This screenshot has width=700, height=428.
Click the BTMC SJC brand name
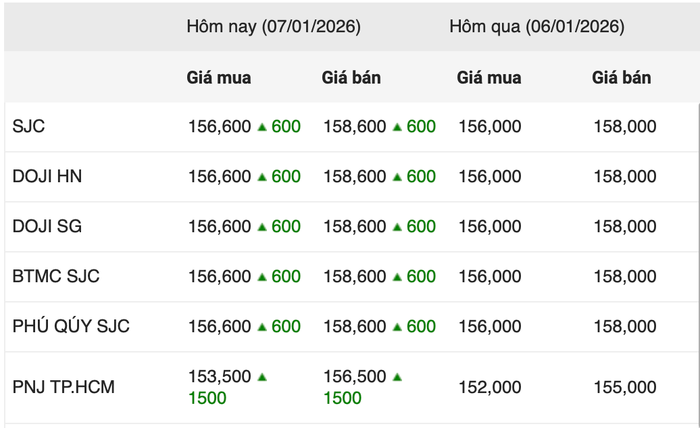(x=56, y=277)
